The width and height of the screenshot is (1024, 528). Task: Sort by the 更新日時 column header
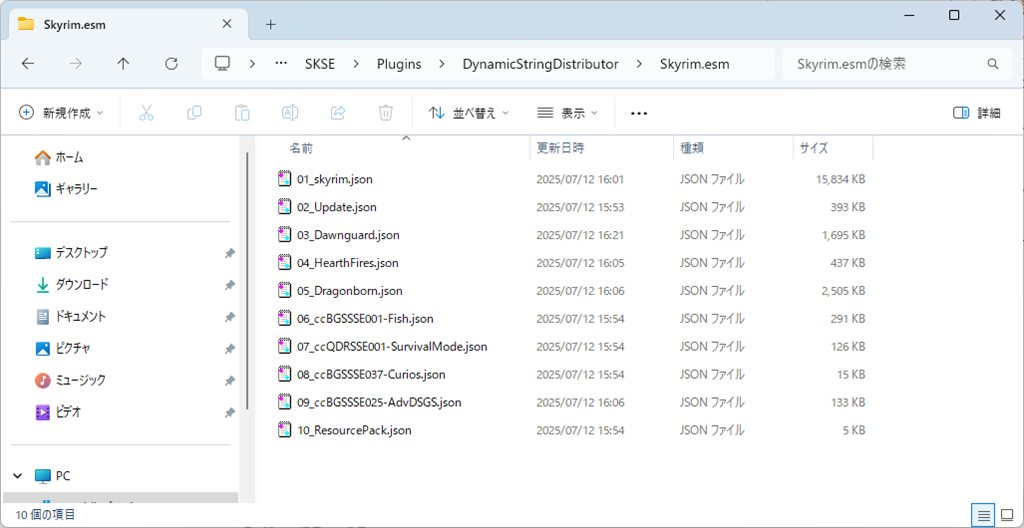pyautogui.click(x=601, y=148)
